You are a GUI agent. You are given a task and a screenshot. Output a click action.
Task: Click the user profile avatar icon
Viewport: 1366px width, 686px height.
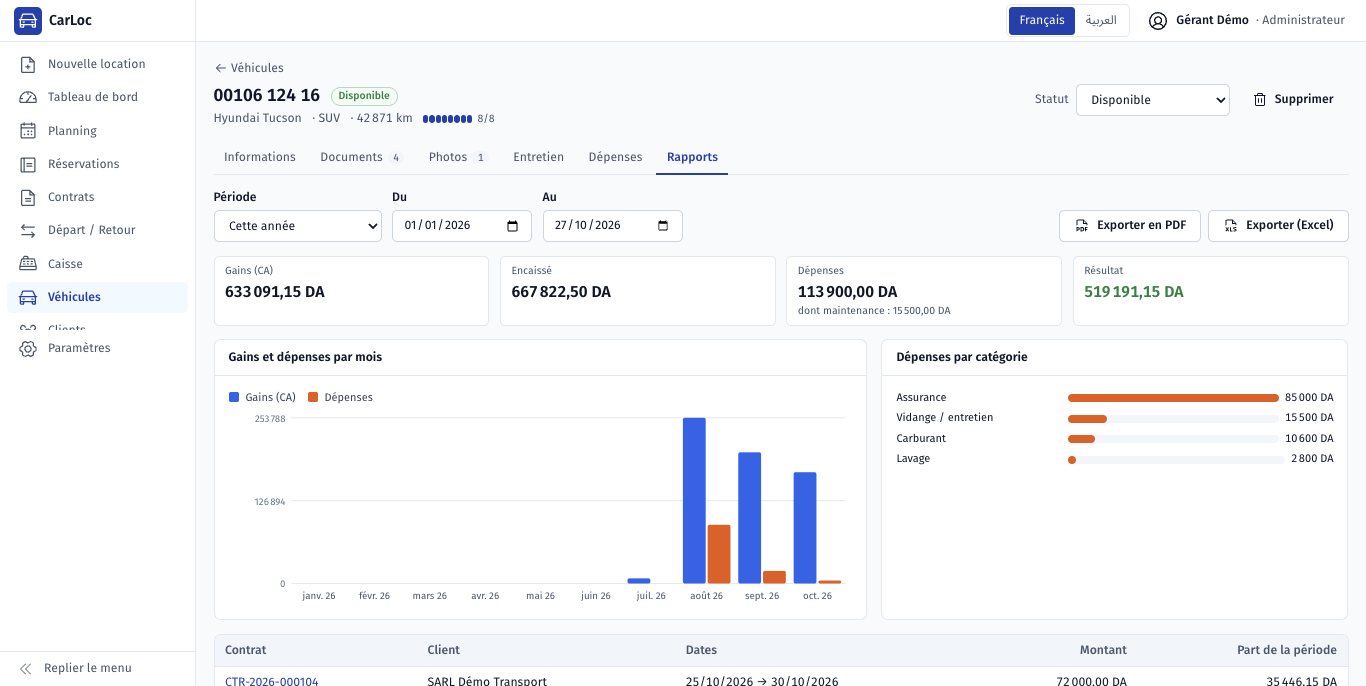[1158, 20]
